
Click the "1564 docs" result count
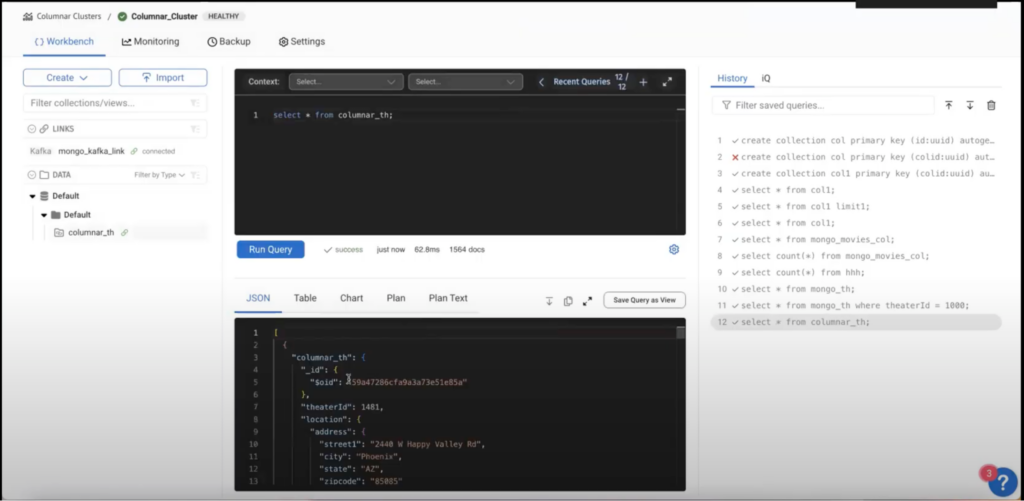[467, 250]
